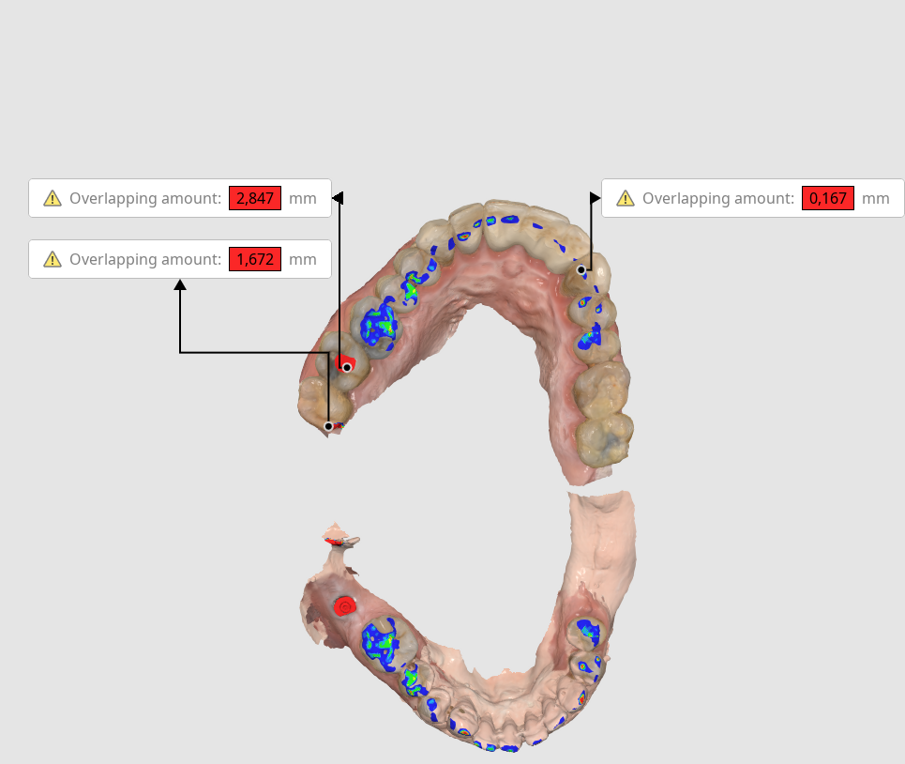Click the measurement point on upper-right canine
Viewport: 905px width, 764px height.
(x=581, y=269)
